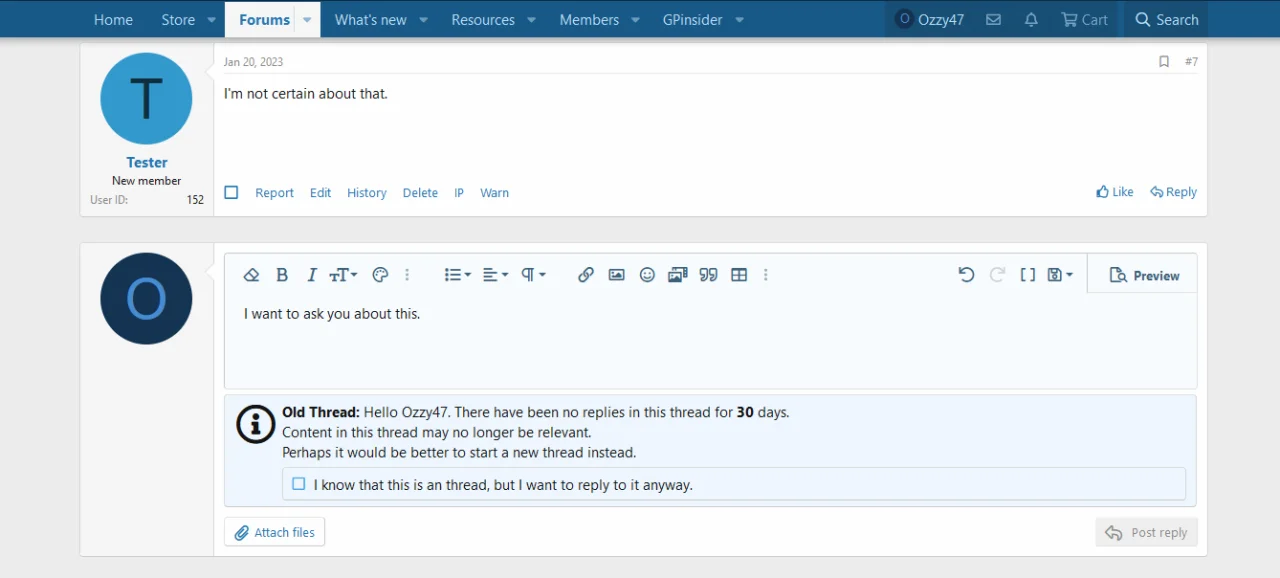This screenshot has height=578, width=1280.
Task: Insert a table in the reply
Action: 739,275
